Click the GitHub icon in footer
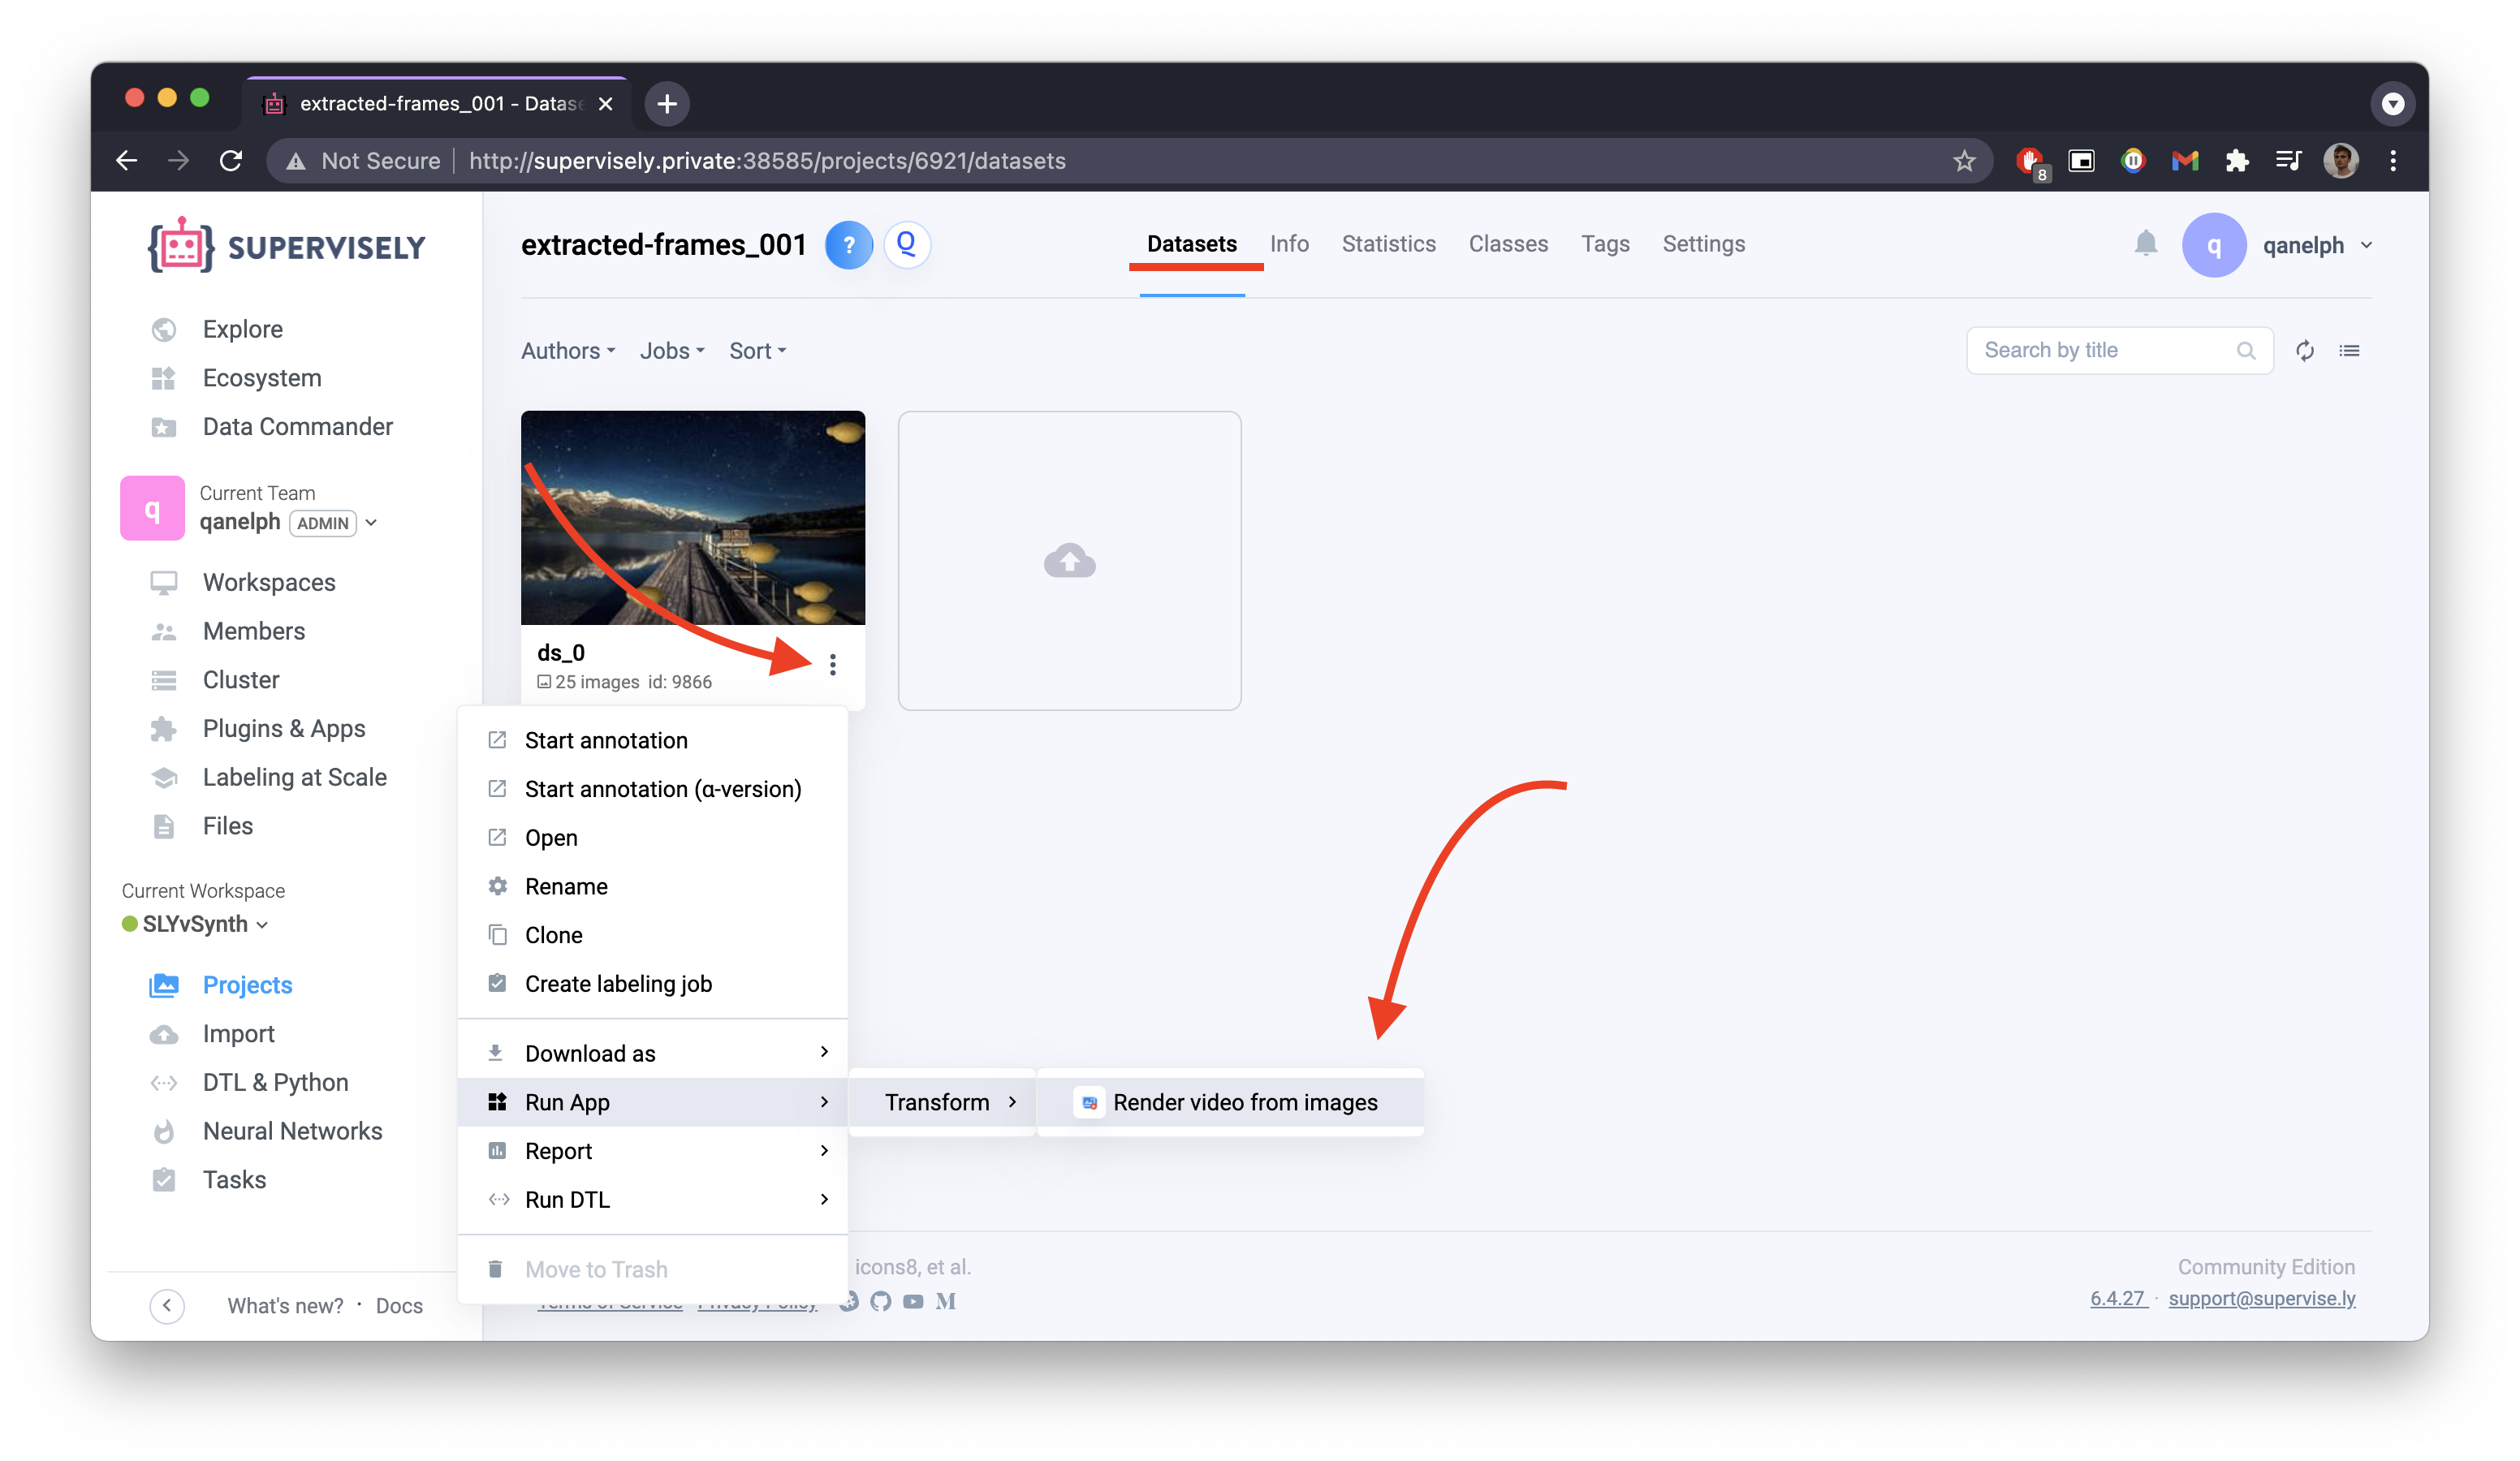 [x=880, y=1301]
